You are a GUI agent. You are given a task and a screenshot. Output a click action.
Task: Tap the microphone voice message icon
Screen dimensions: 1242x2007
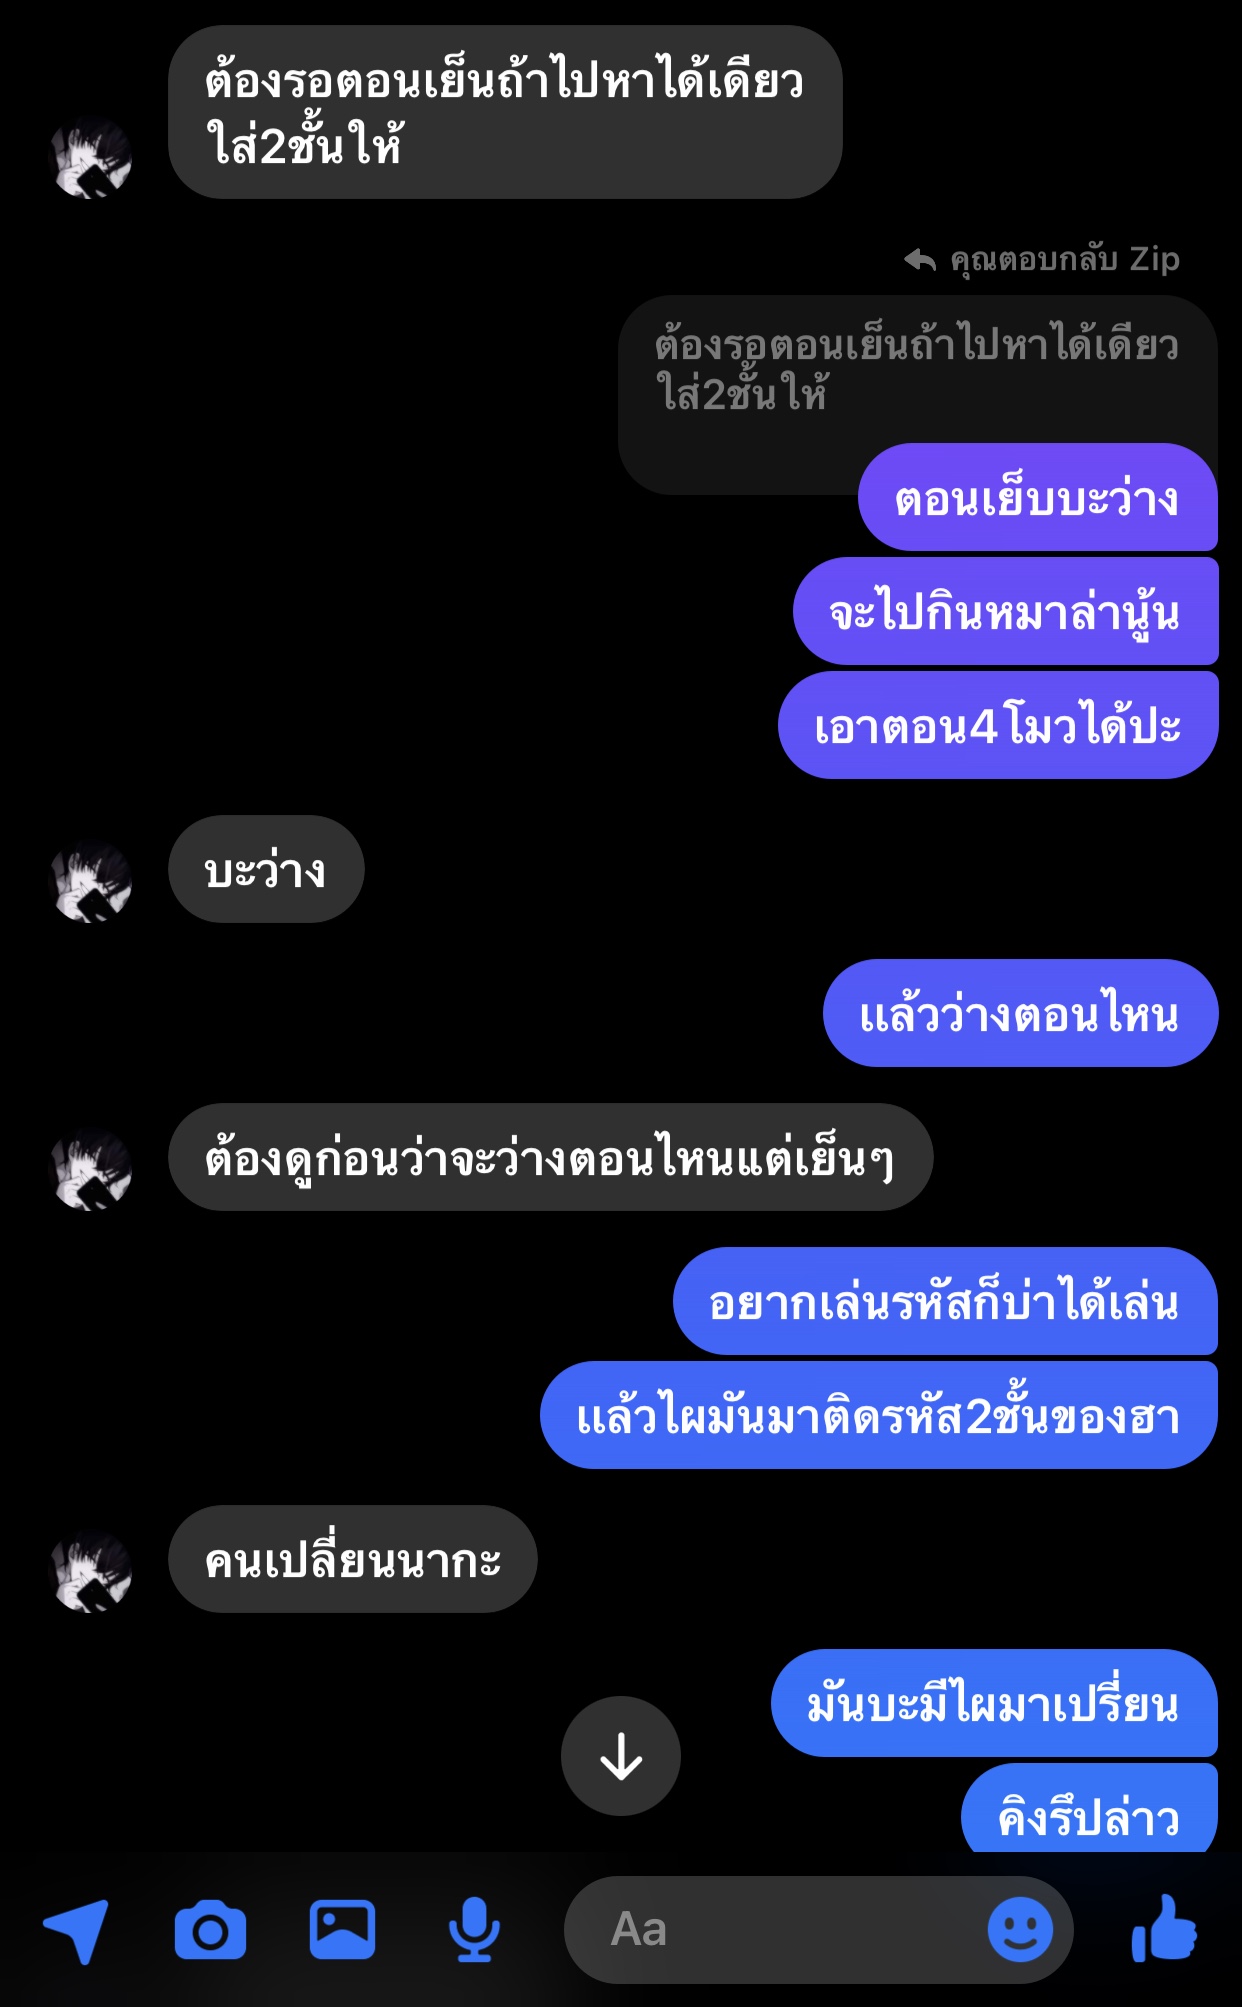coord(474,1930)
